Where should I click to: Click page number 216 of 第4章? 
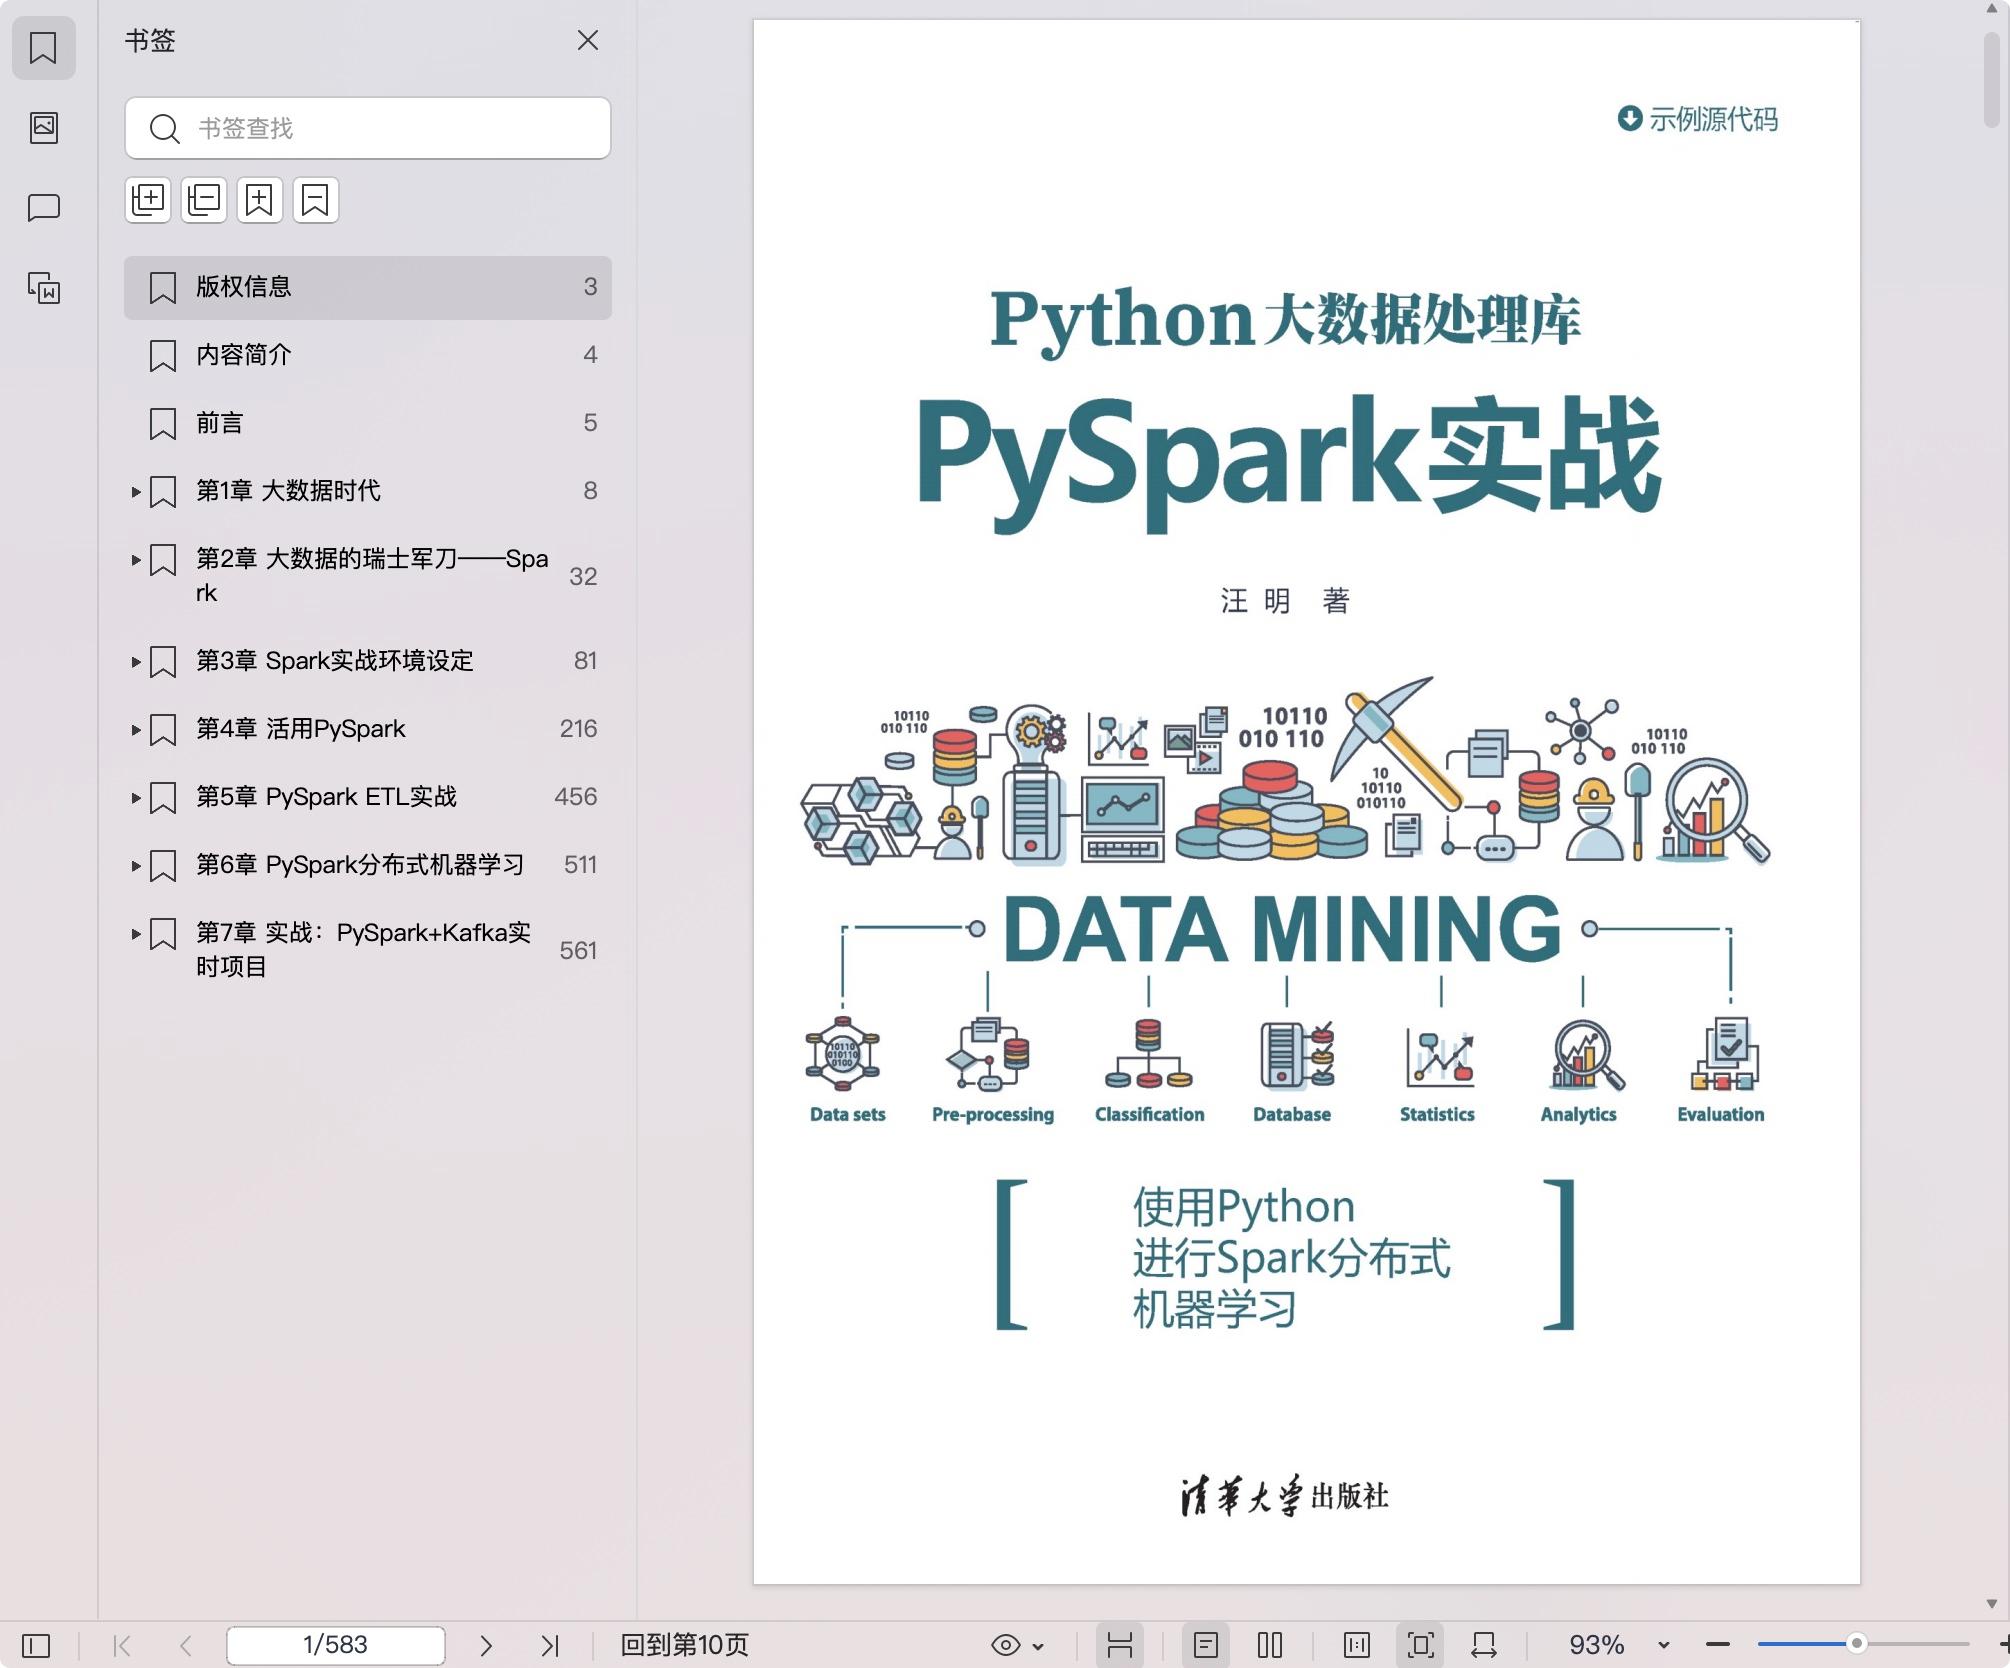[x=578, y=729]
